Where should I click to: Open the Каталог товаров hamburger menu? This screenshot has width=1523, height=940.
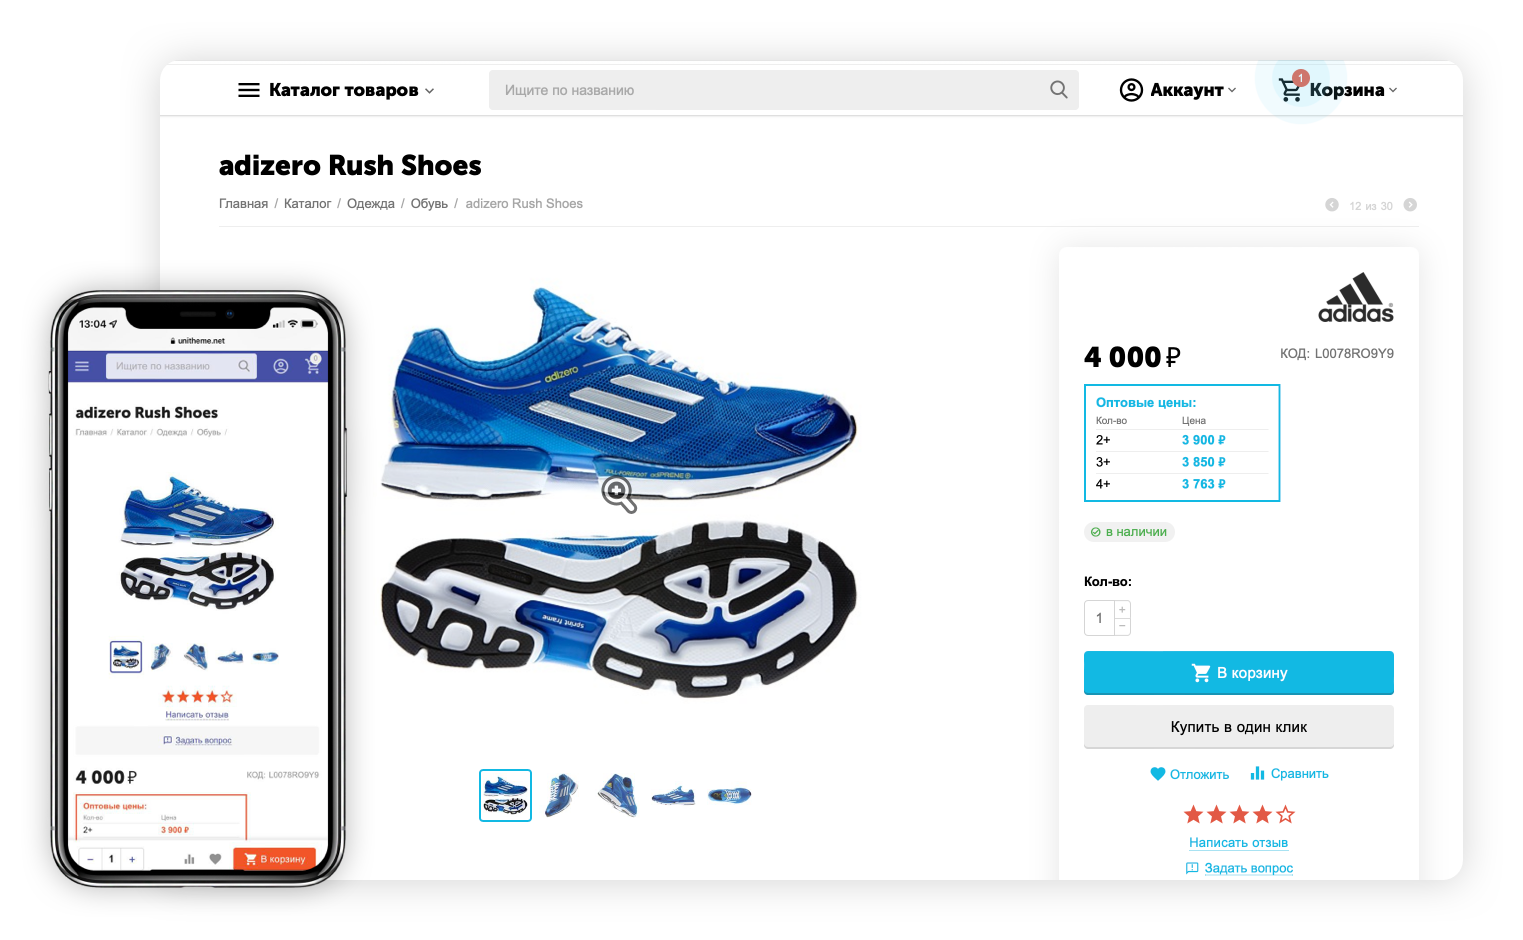click(x=336, y=90)
